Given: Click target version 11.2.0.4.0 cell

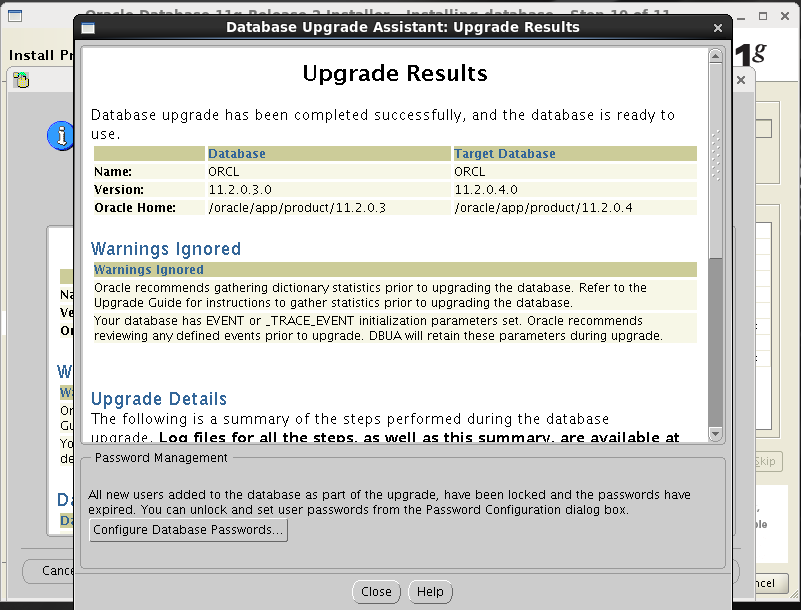Looking at the screenshot, I should (x=575, y=190).
